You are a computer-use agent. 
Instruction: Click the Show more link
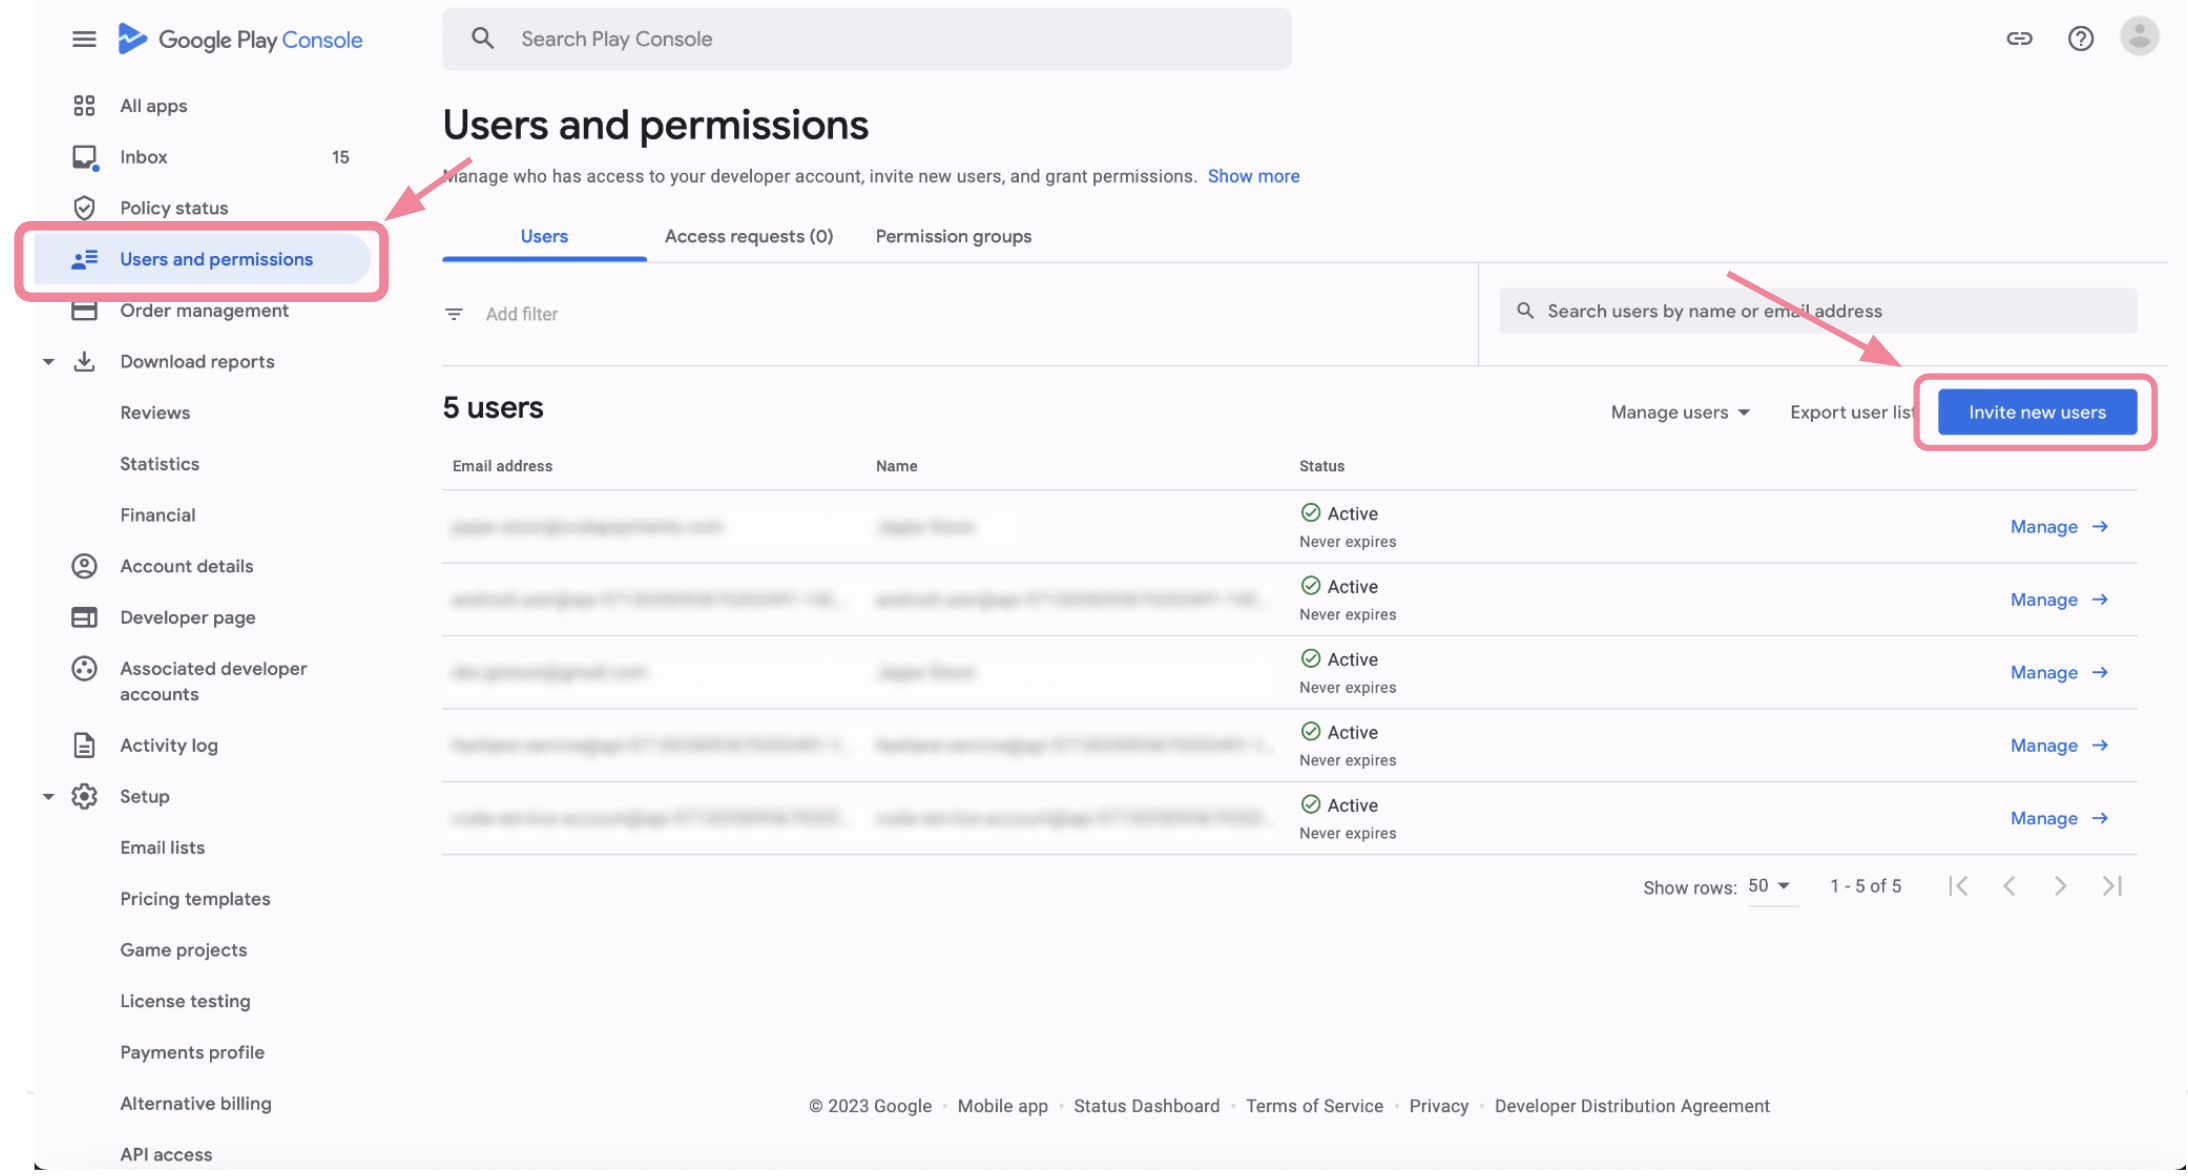1253,176
